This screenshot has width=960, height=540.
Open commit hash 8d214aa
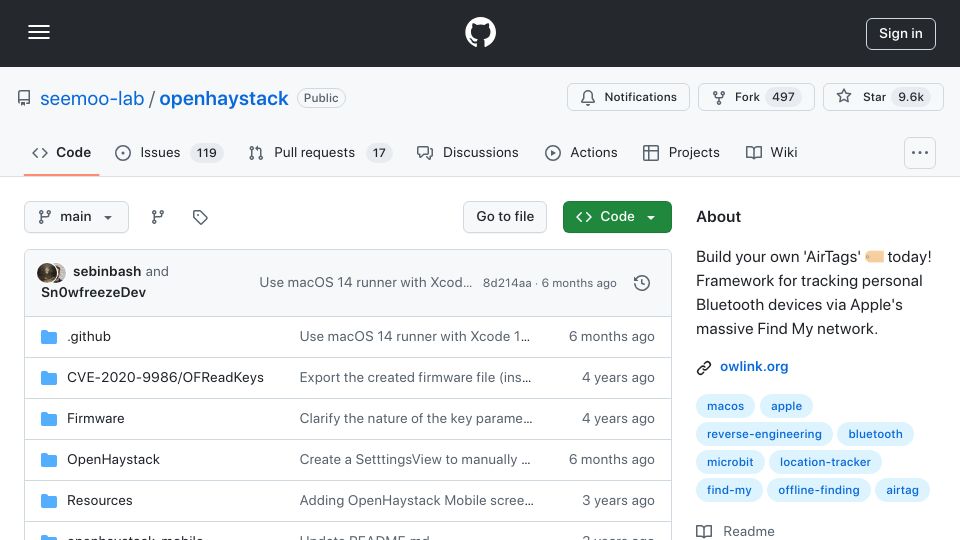point(507,283)
